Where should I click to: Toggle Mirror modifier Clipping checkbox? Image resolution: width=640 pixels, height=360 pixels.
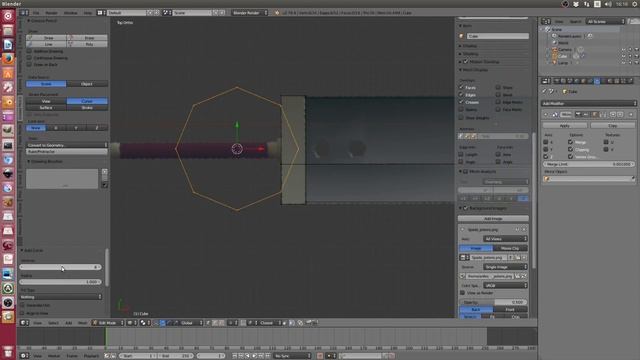[570, 149]
